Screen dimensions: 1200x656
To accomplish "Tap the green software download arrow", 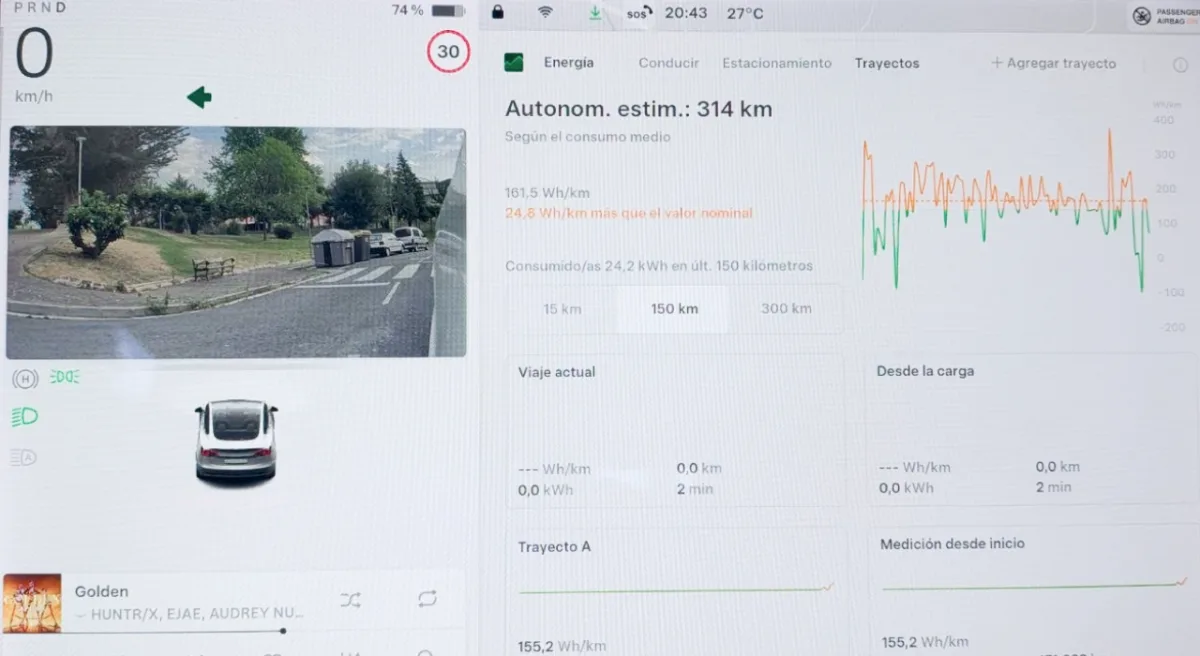I will point(595,12).
